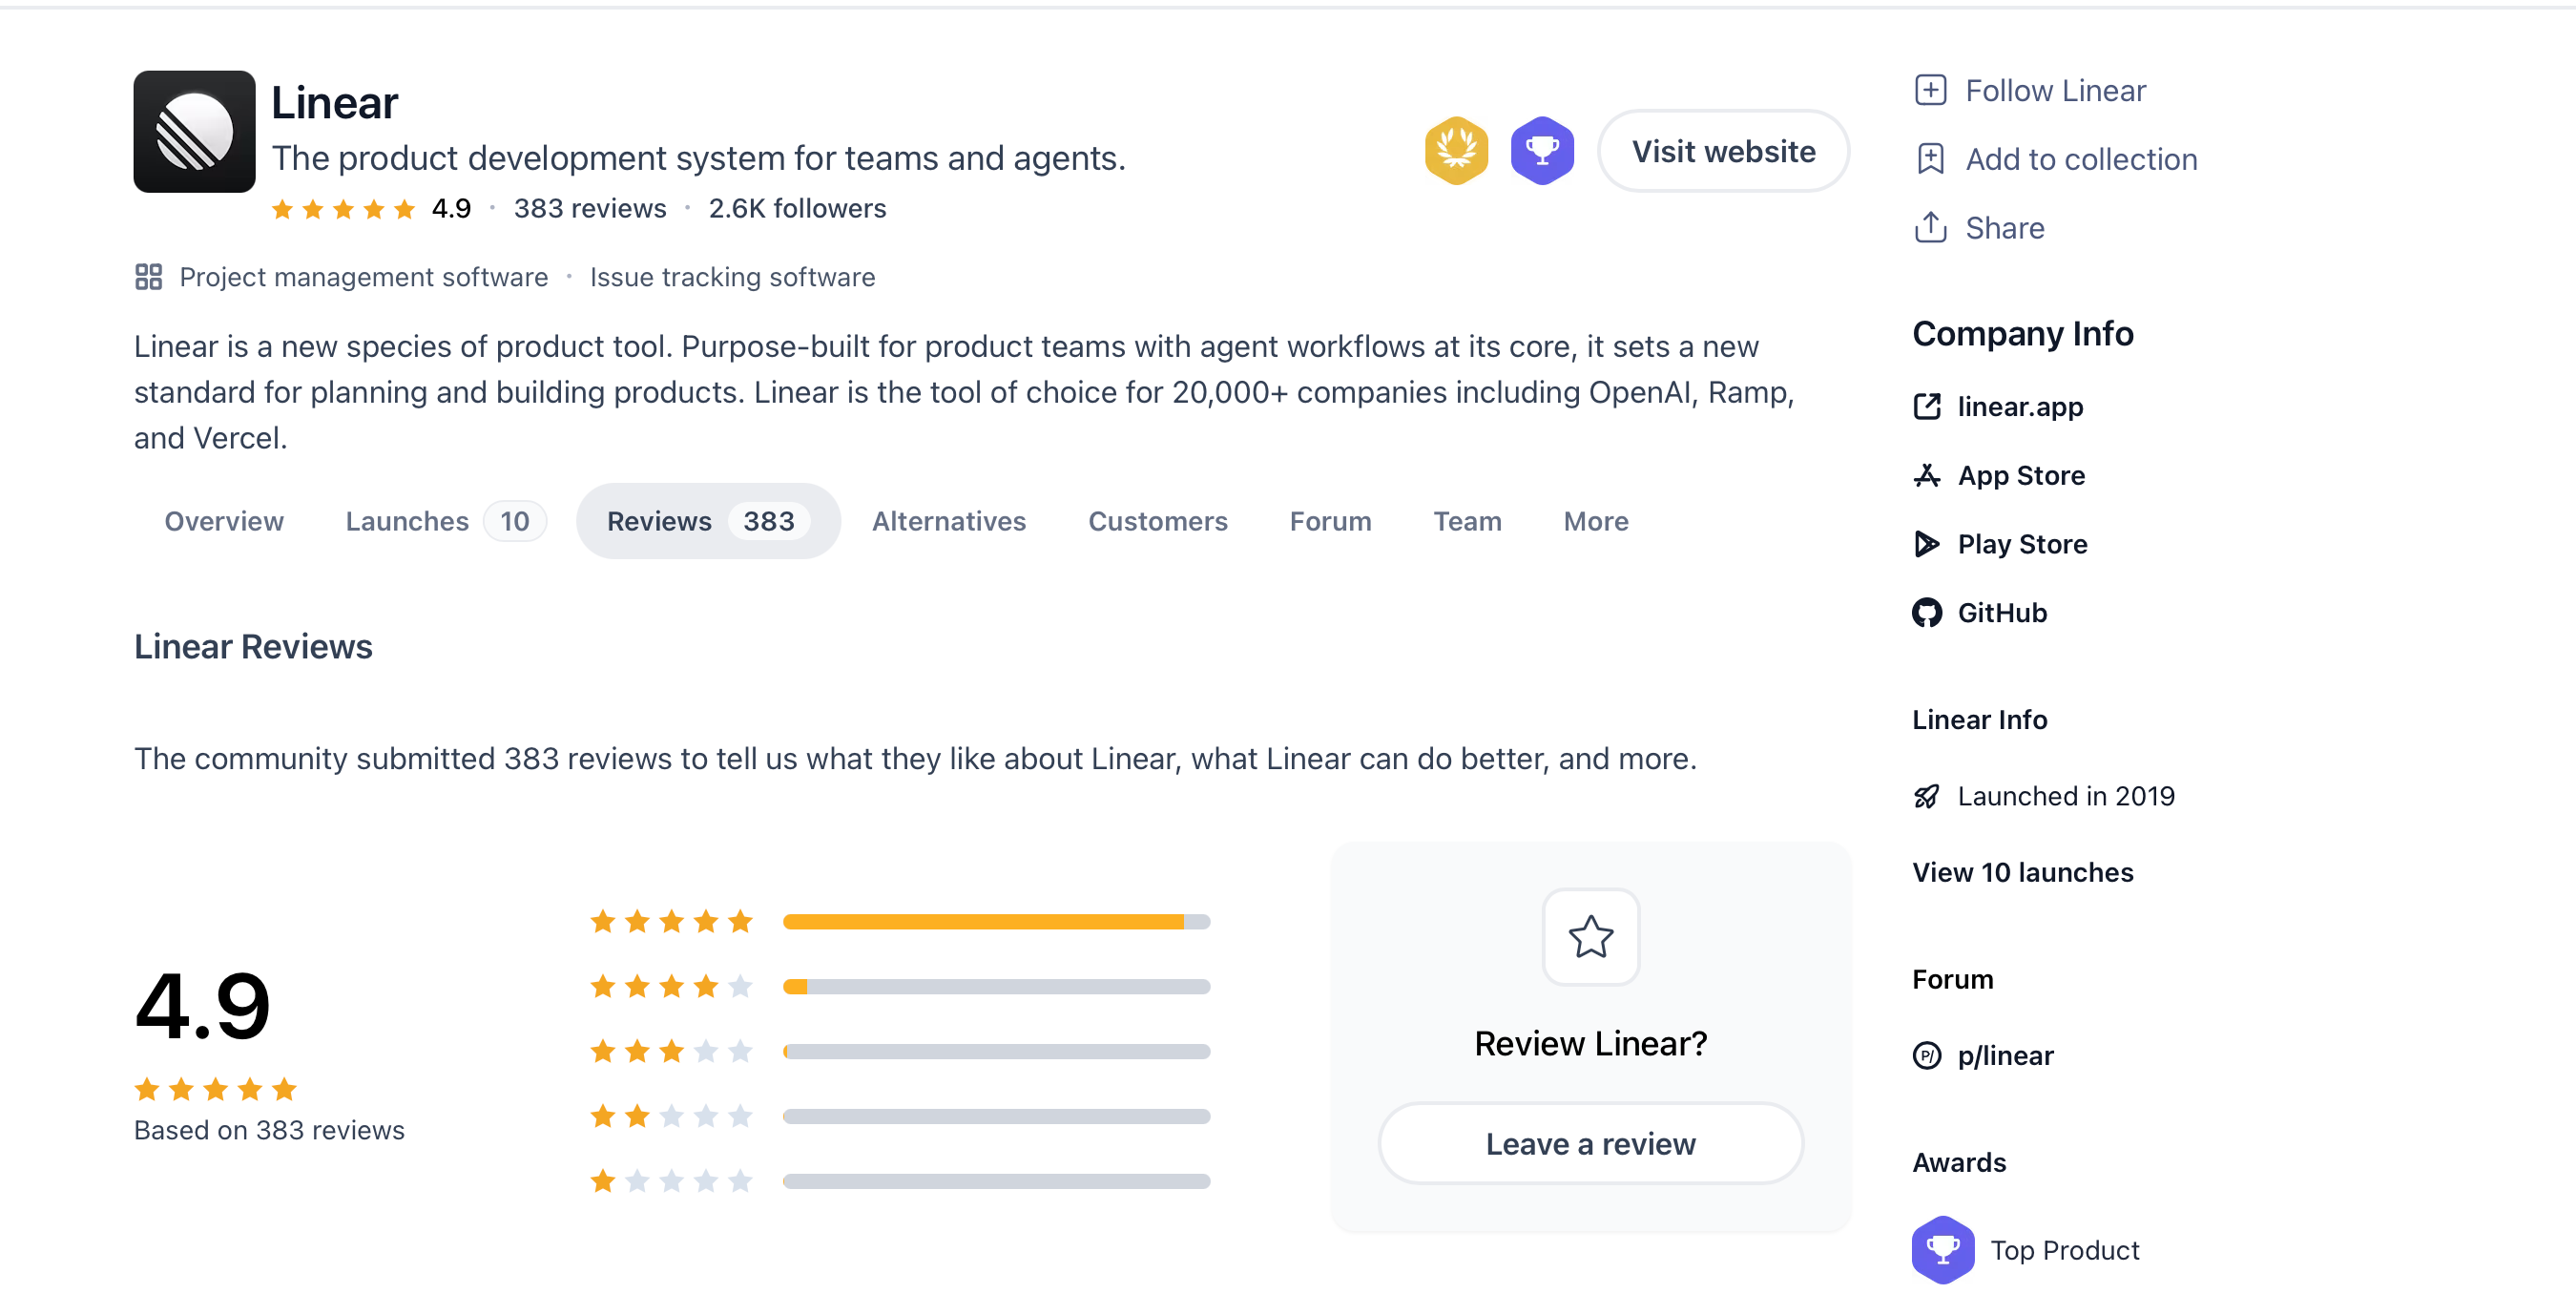Filter by the four-star rating bar

(996, 986)
